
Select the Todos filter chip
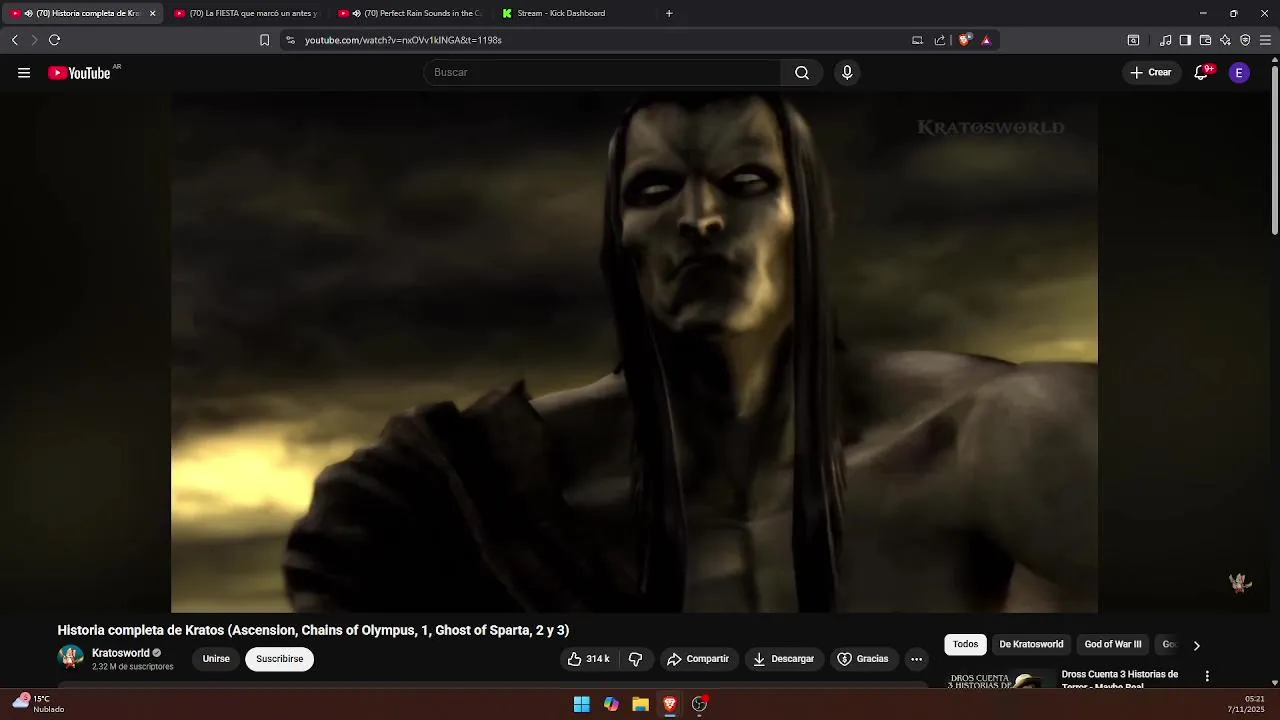pos(965,645)
